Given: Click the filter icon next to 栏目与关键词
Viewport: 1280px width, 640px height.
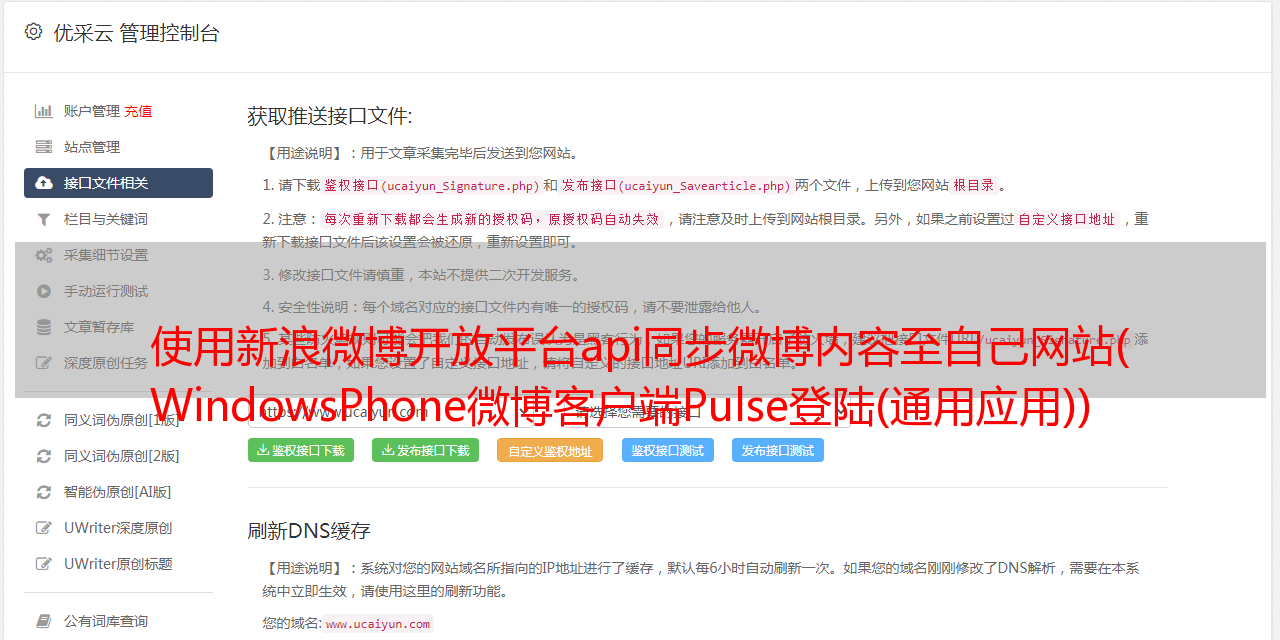Looking at the screenshot, I should click(44, 219).
